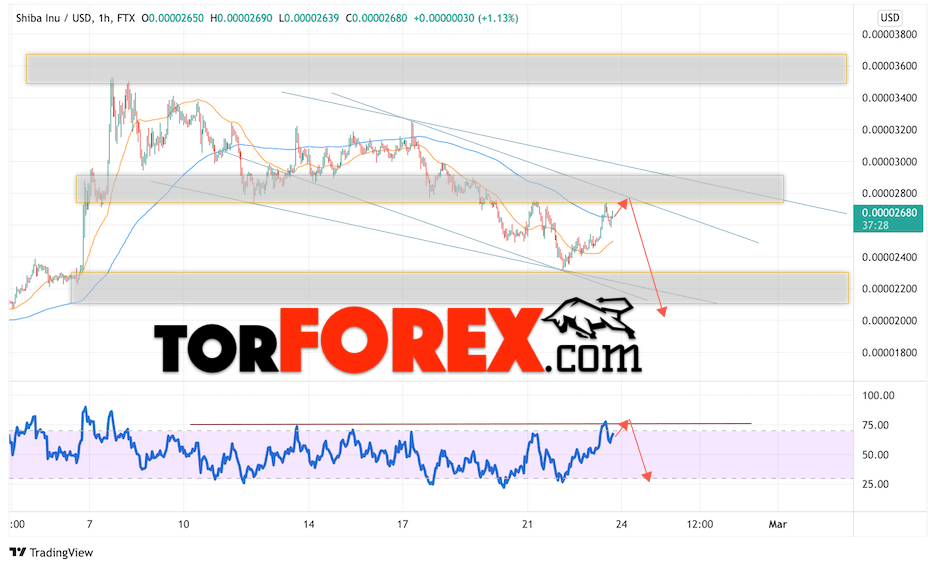Click the 0.00002000 price axis label

889,321
